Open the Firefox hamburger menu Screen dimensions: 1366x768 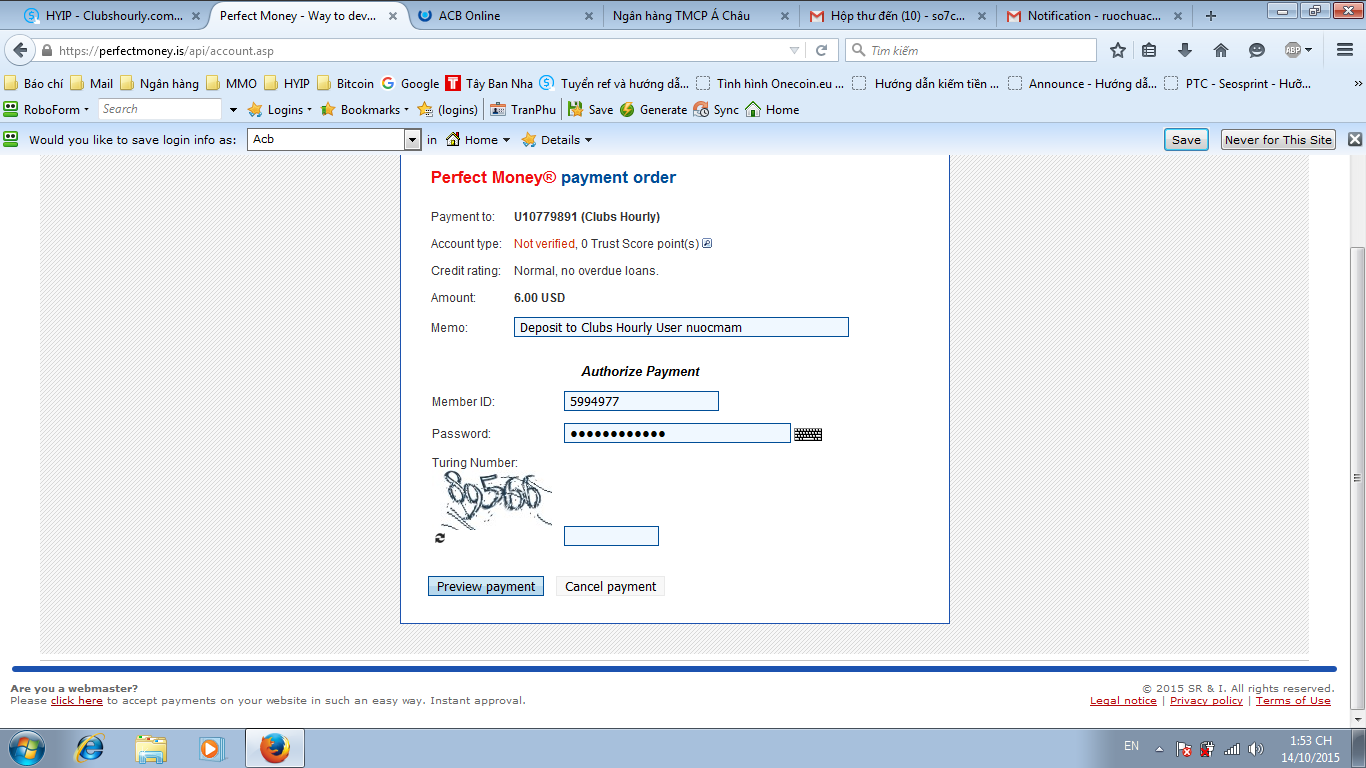[x=1344, y=50]
